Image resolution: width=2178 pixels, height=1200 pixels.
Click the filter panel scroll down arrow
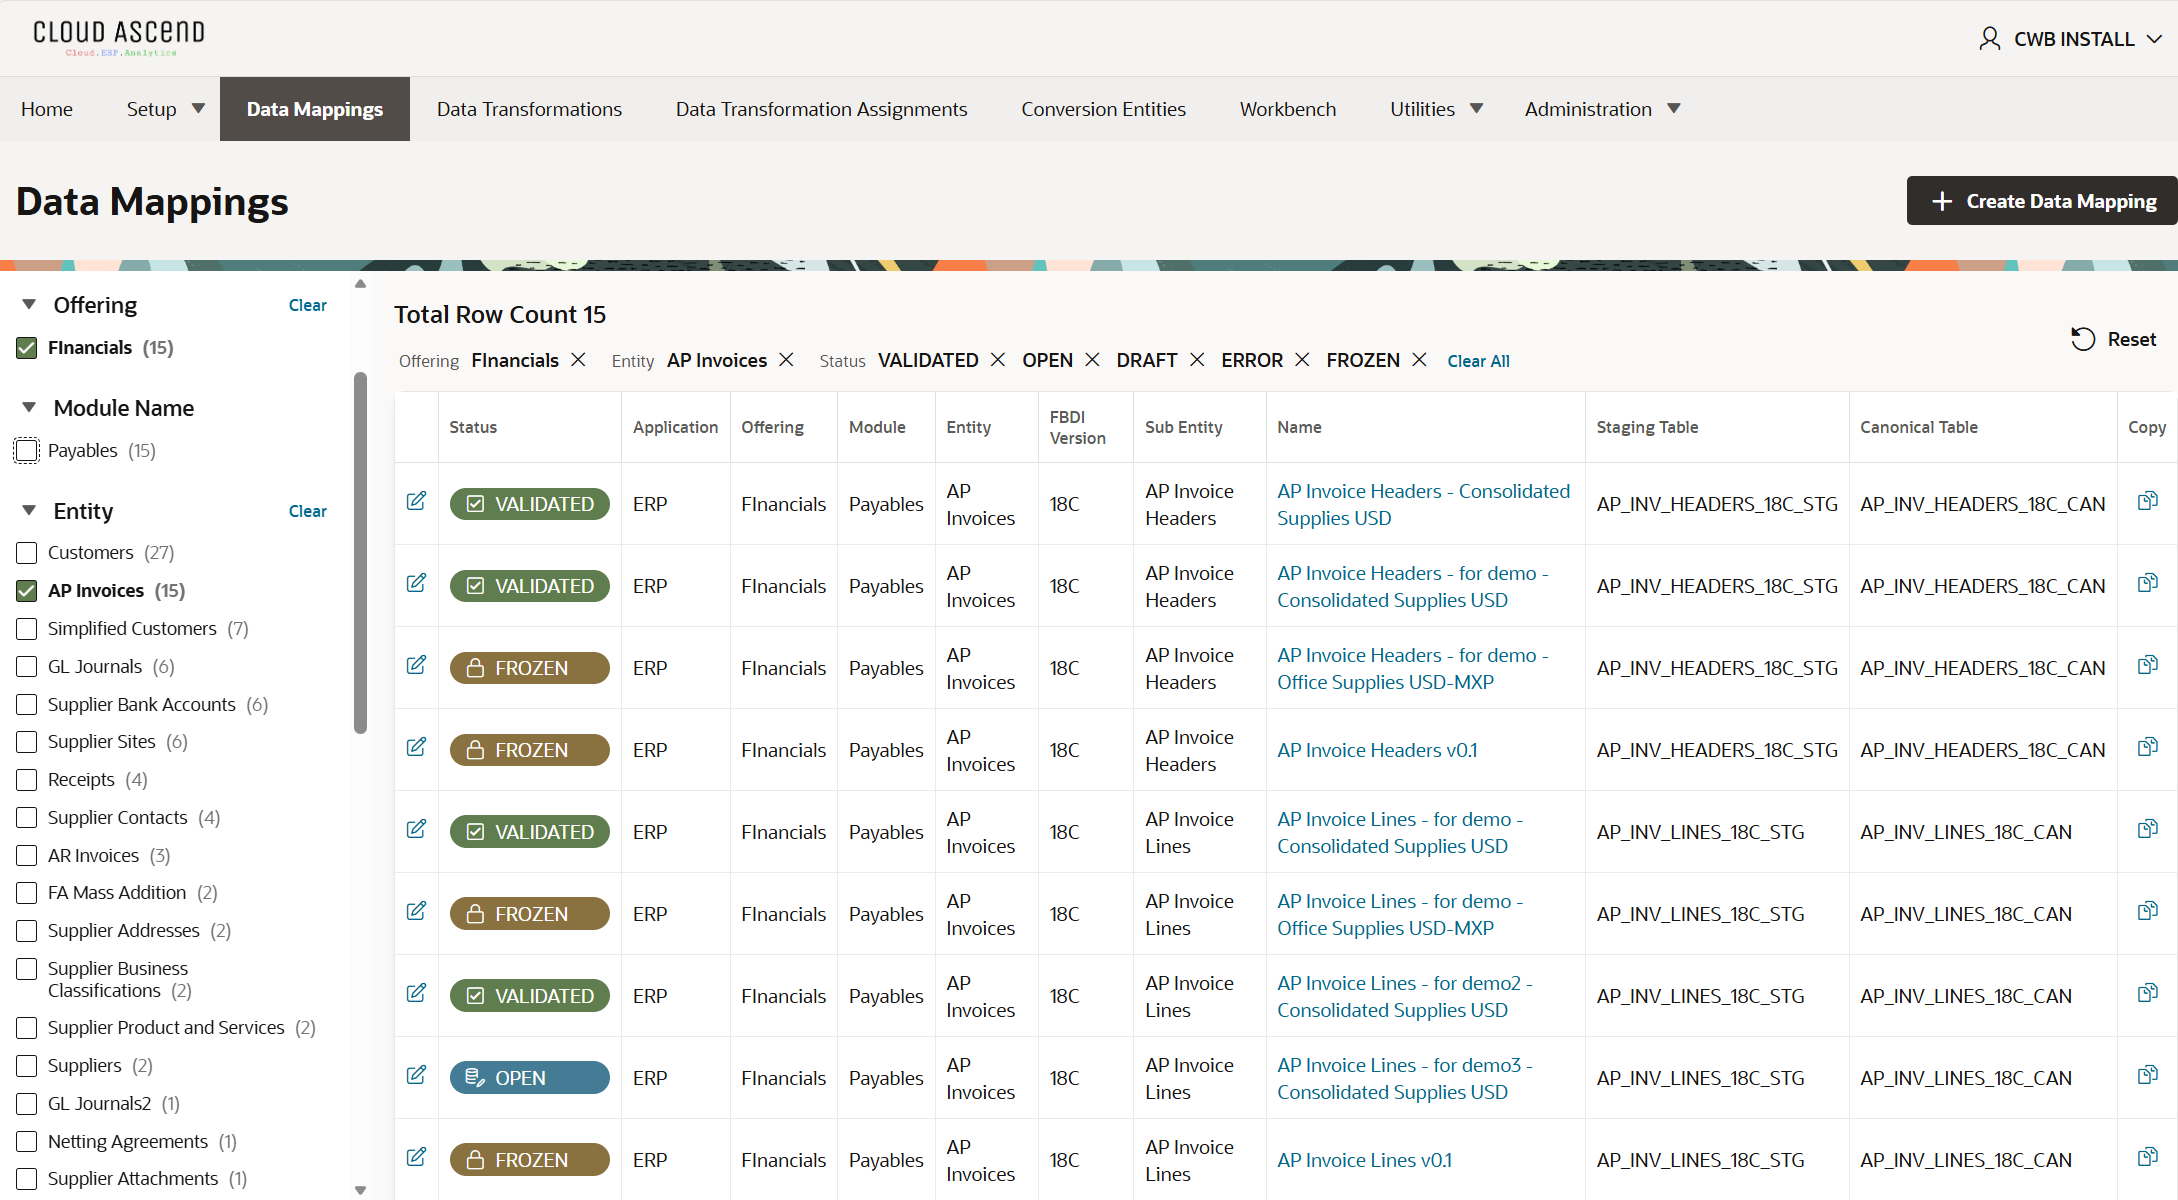tap(360, 1190)
